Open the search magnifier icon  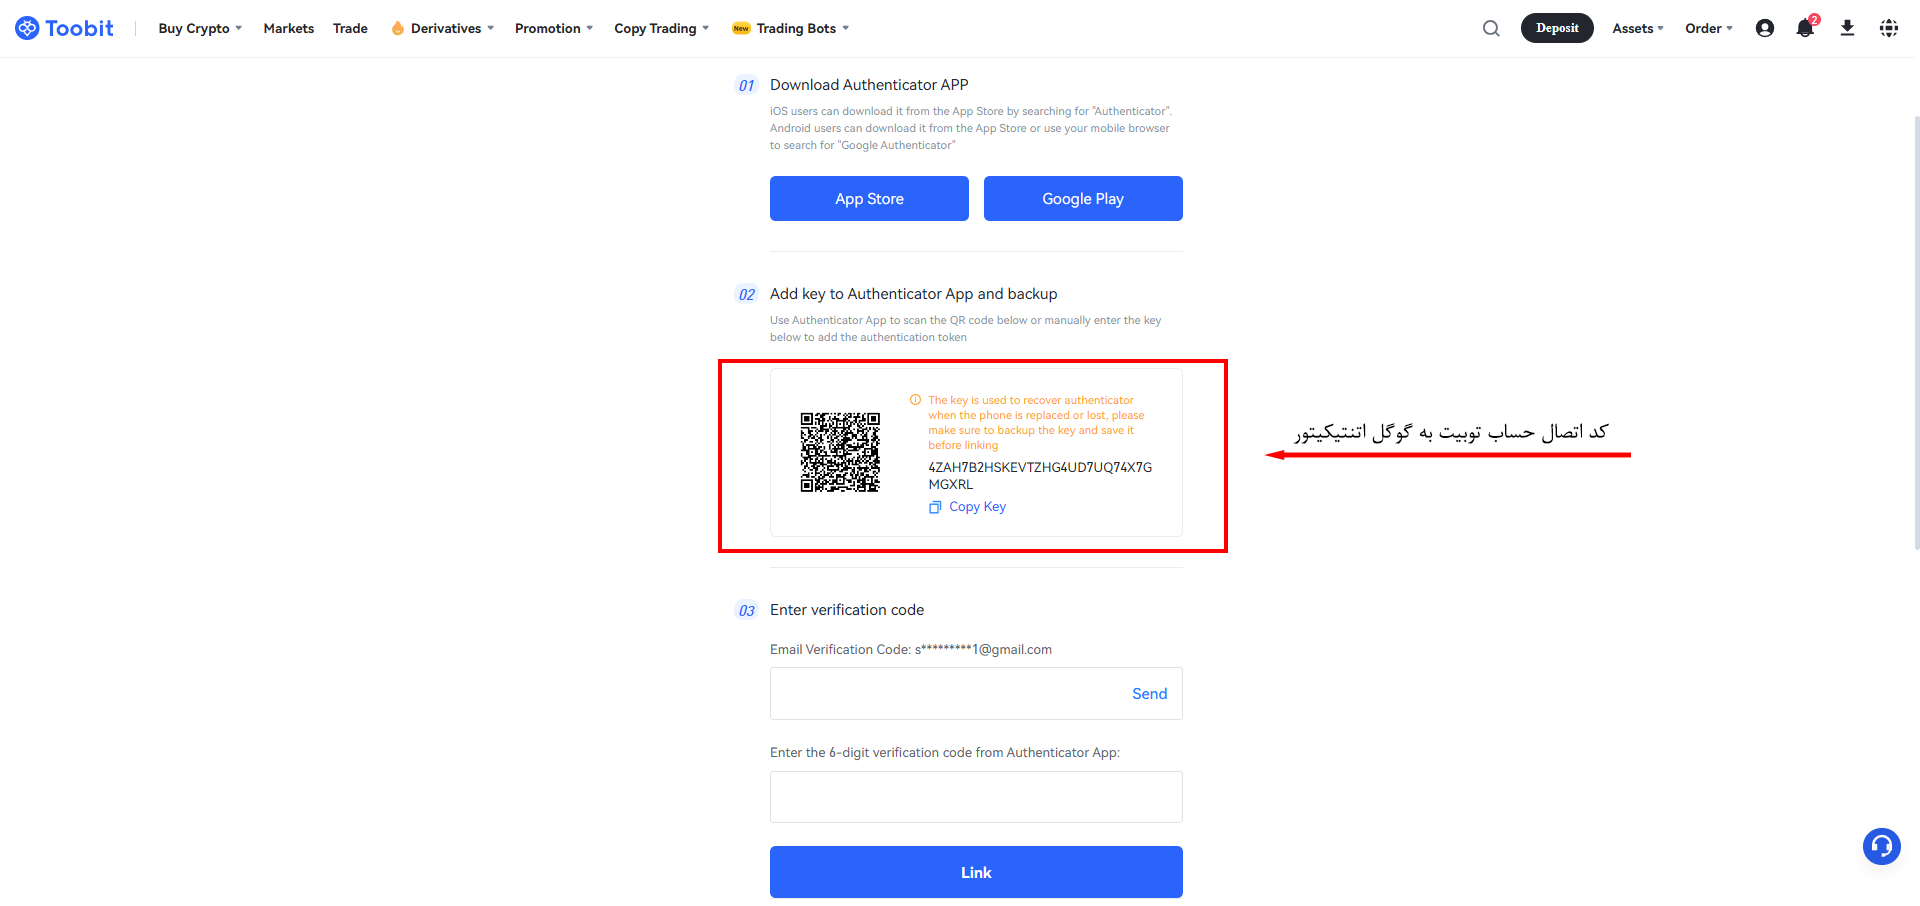coord(1491,28)
